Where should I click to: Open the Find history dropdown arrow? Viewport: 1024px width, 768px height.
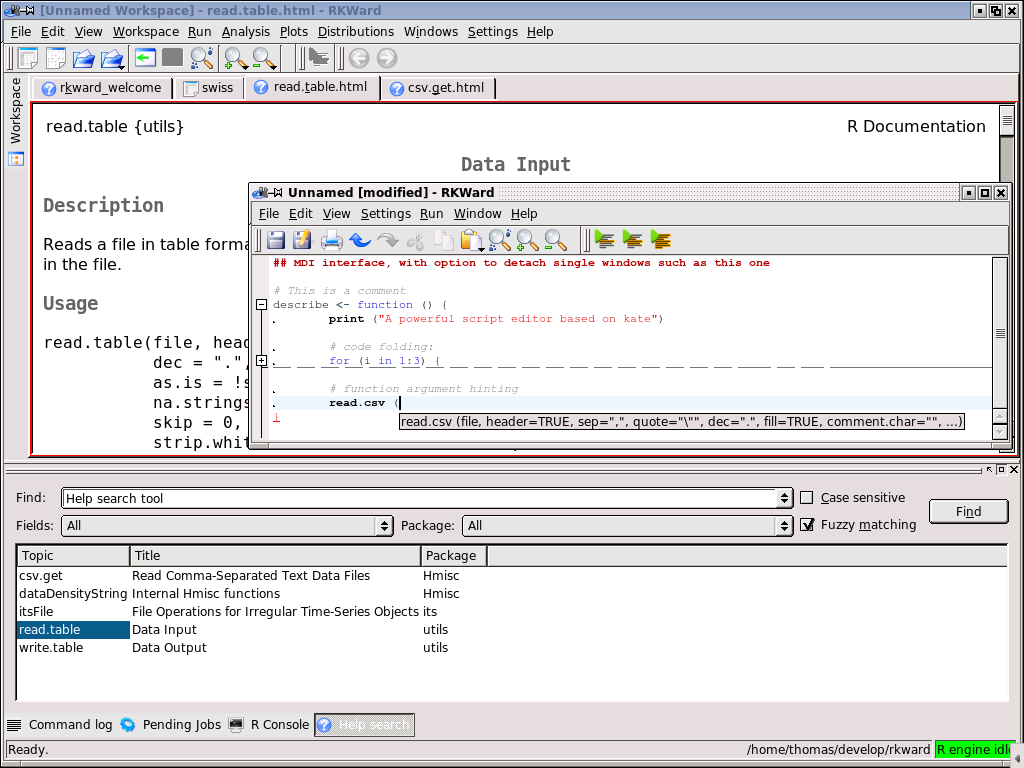[x=784, y=498]
